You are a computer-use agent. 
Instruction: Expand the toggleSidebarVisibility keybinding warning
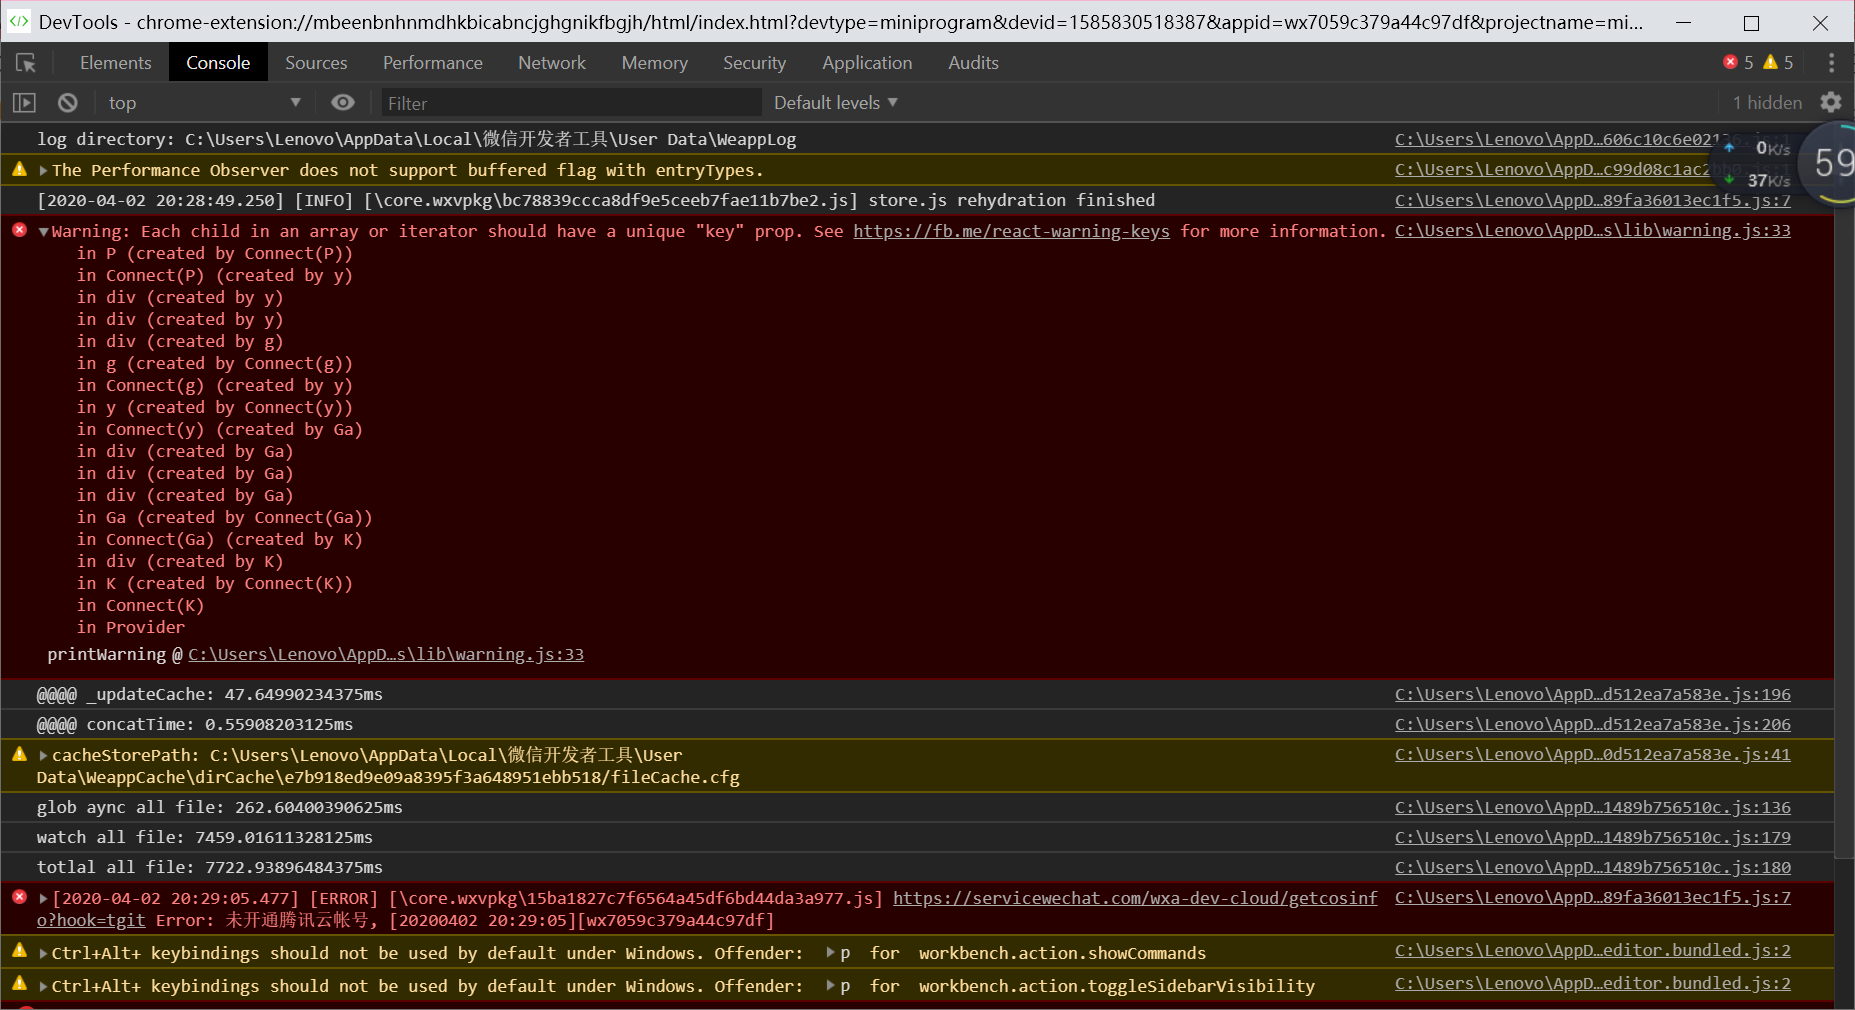[x=43, y=987]
